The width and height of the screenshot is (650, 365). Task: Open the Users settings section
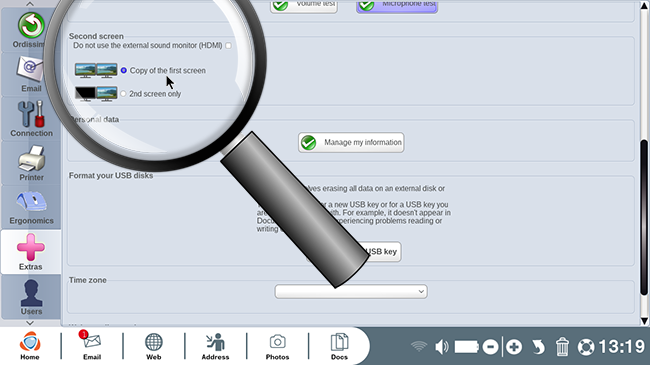pos(31,296)
